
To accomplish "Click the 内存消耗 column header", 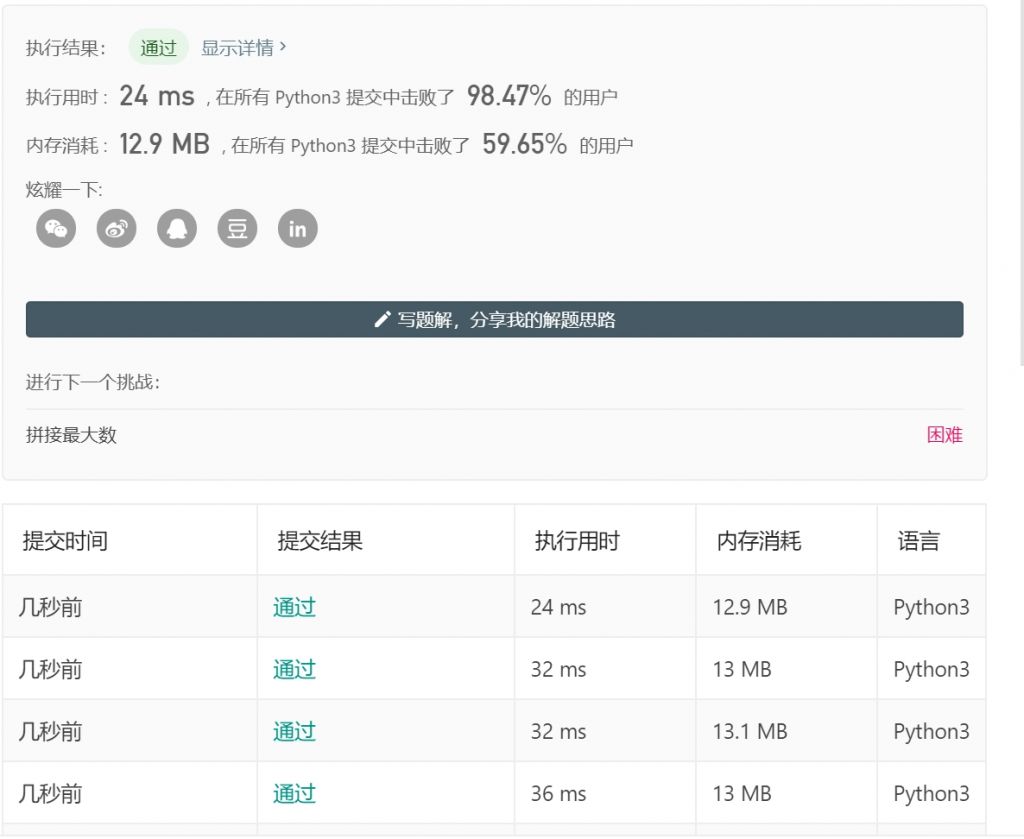I will pos(759,541).
